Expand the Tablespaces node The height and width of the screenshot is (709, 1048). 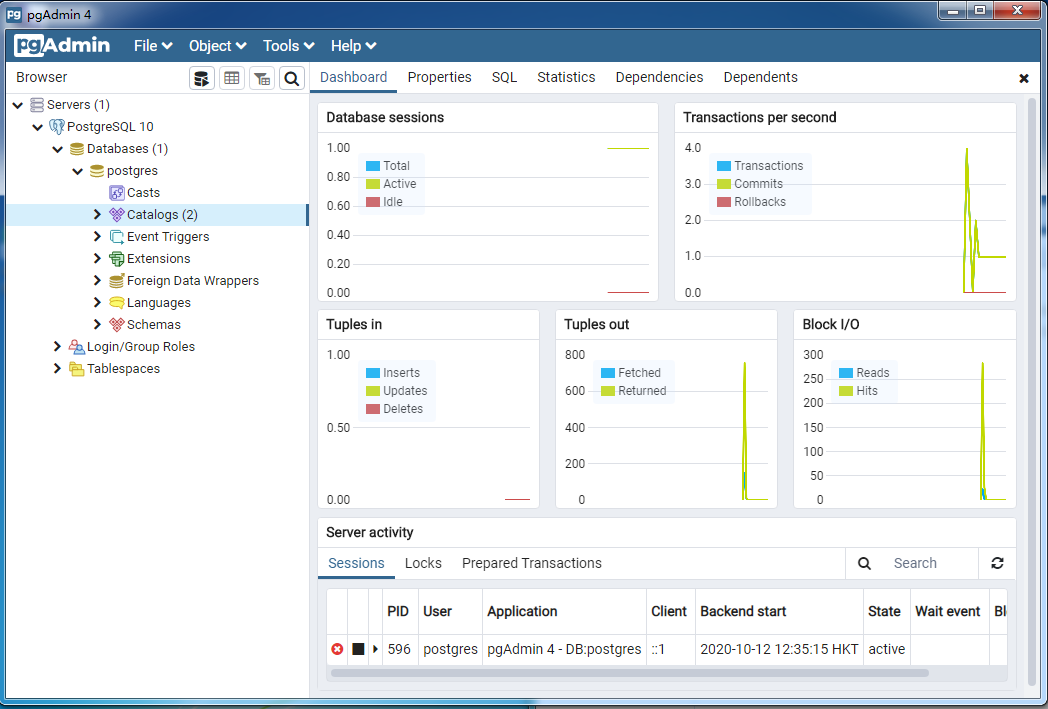click(x=57, y=369)
